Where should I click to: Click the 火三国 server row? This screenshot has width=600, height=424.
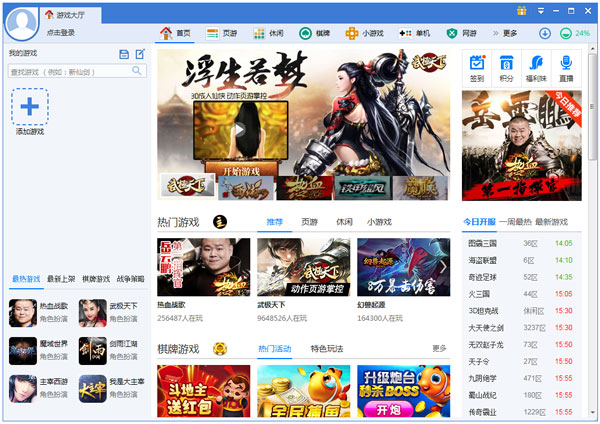click(x=521, y=294)
